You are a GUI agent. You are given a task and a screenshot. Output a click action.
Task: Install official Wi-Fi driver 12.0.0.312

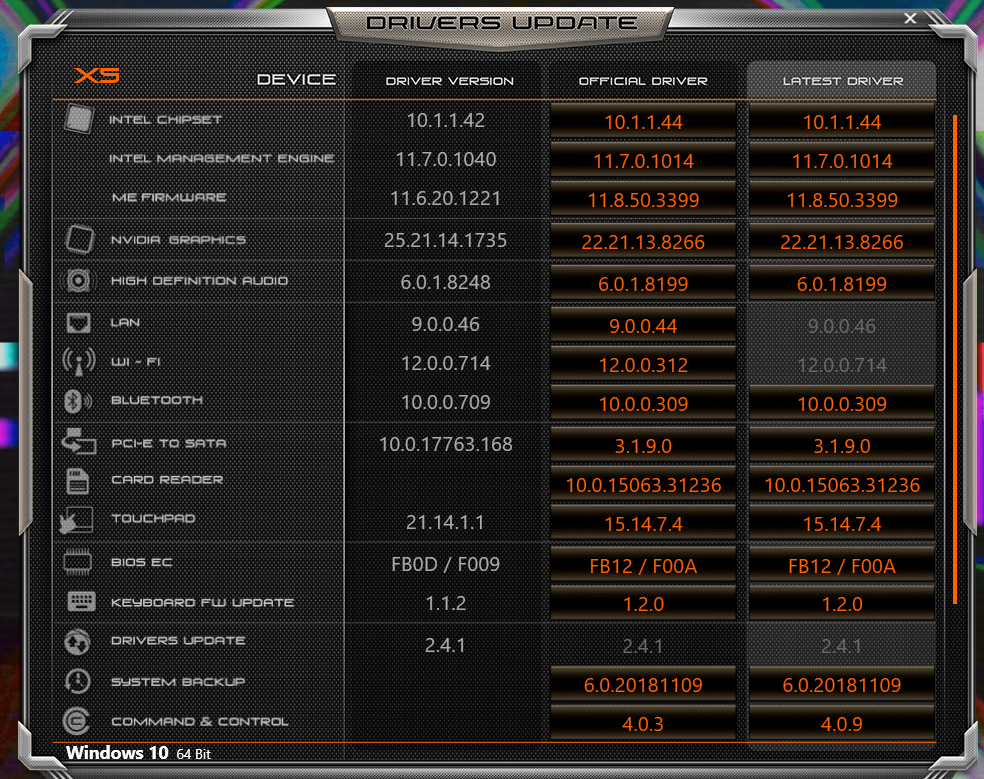[643, 364]
